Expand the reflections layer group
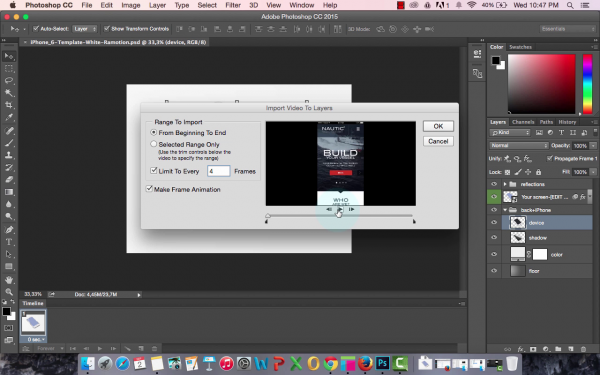The image size is (600, 375). coord(505,184)
